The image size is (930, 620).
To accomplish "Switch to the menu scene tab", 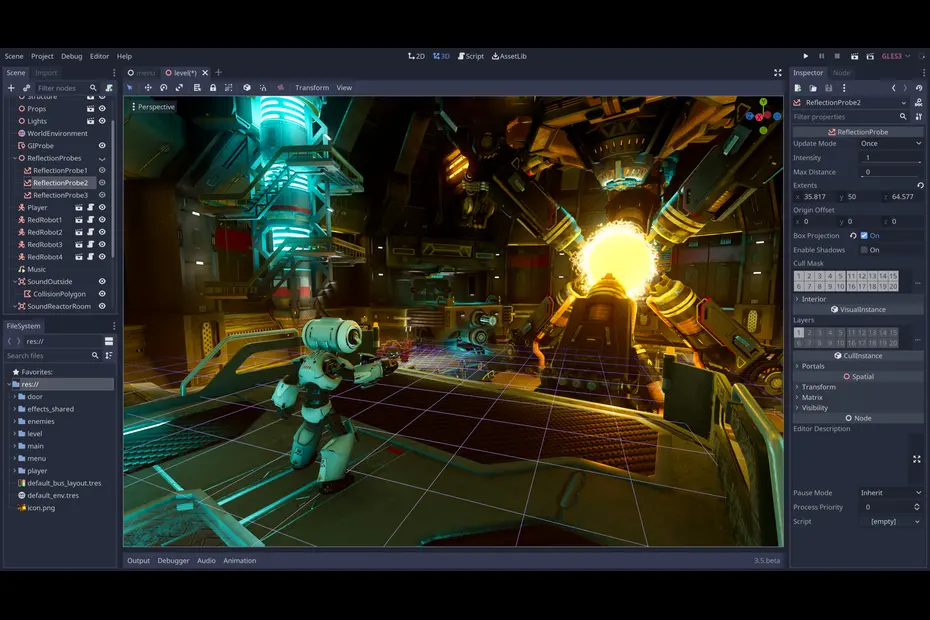I will coord(141,72).
